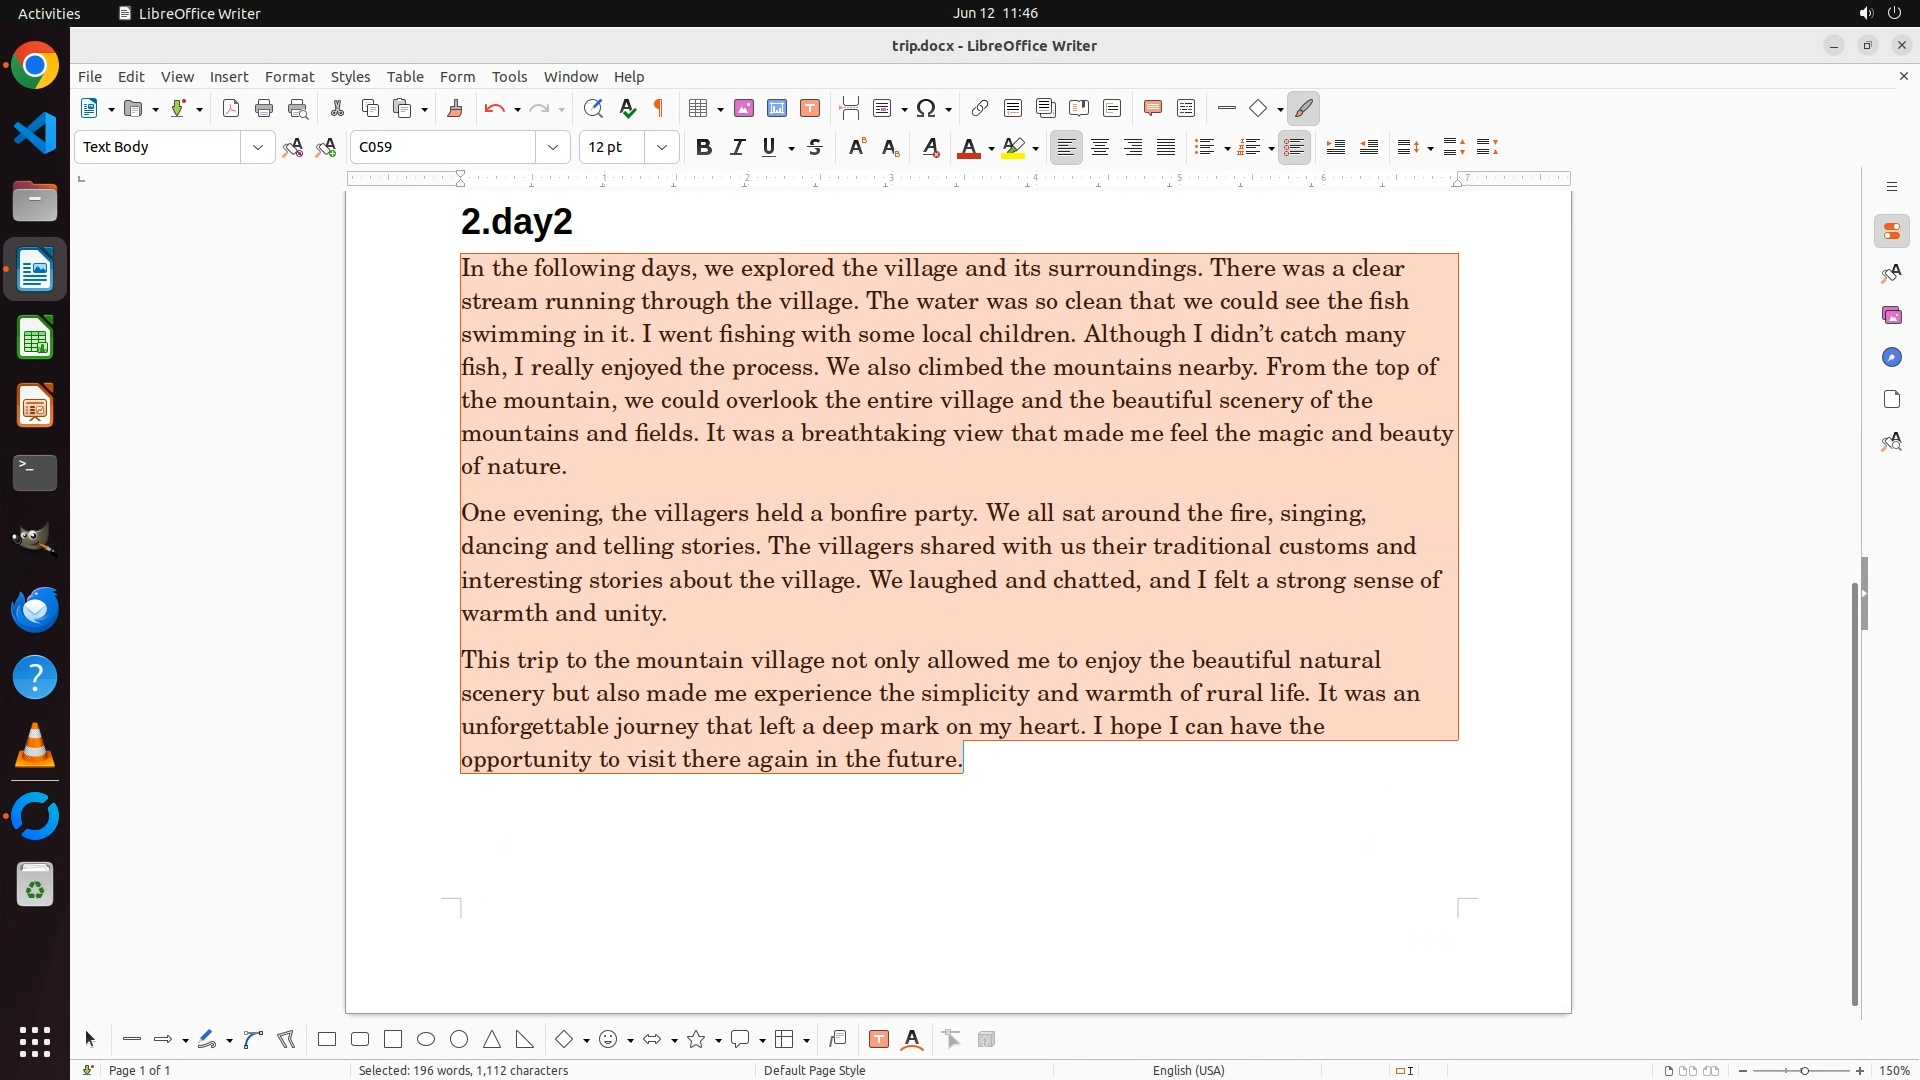Image resolution: width=1920 pixels, height=1080 pixels.
Task: Open the sidebar Gallery panel
Action: click(1891, 315)
